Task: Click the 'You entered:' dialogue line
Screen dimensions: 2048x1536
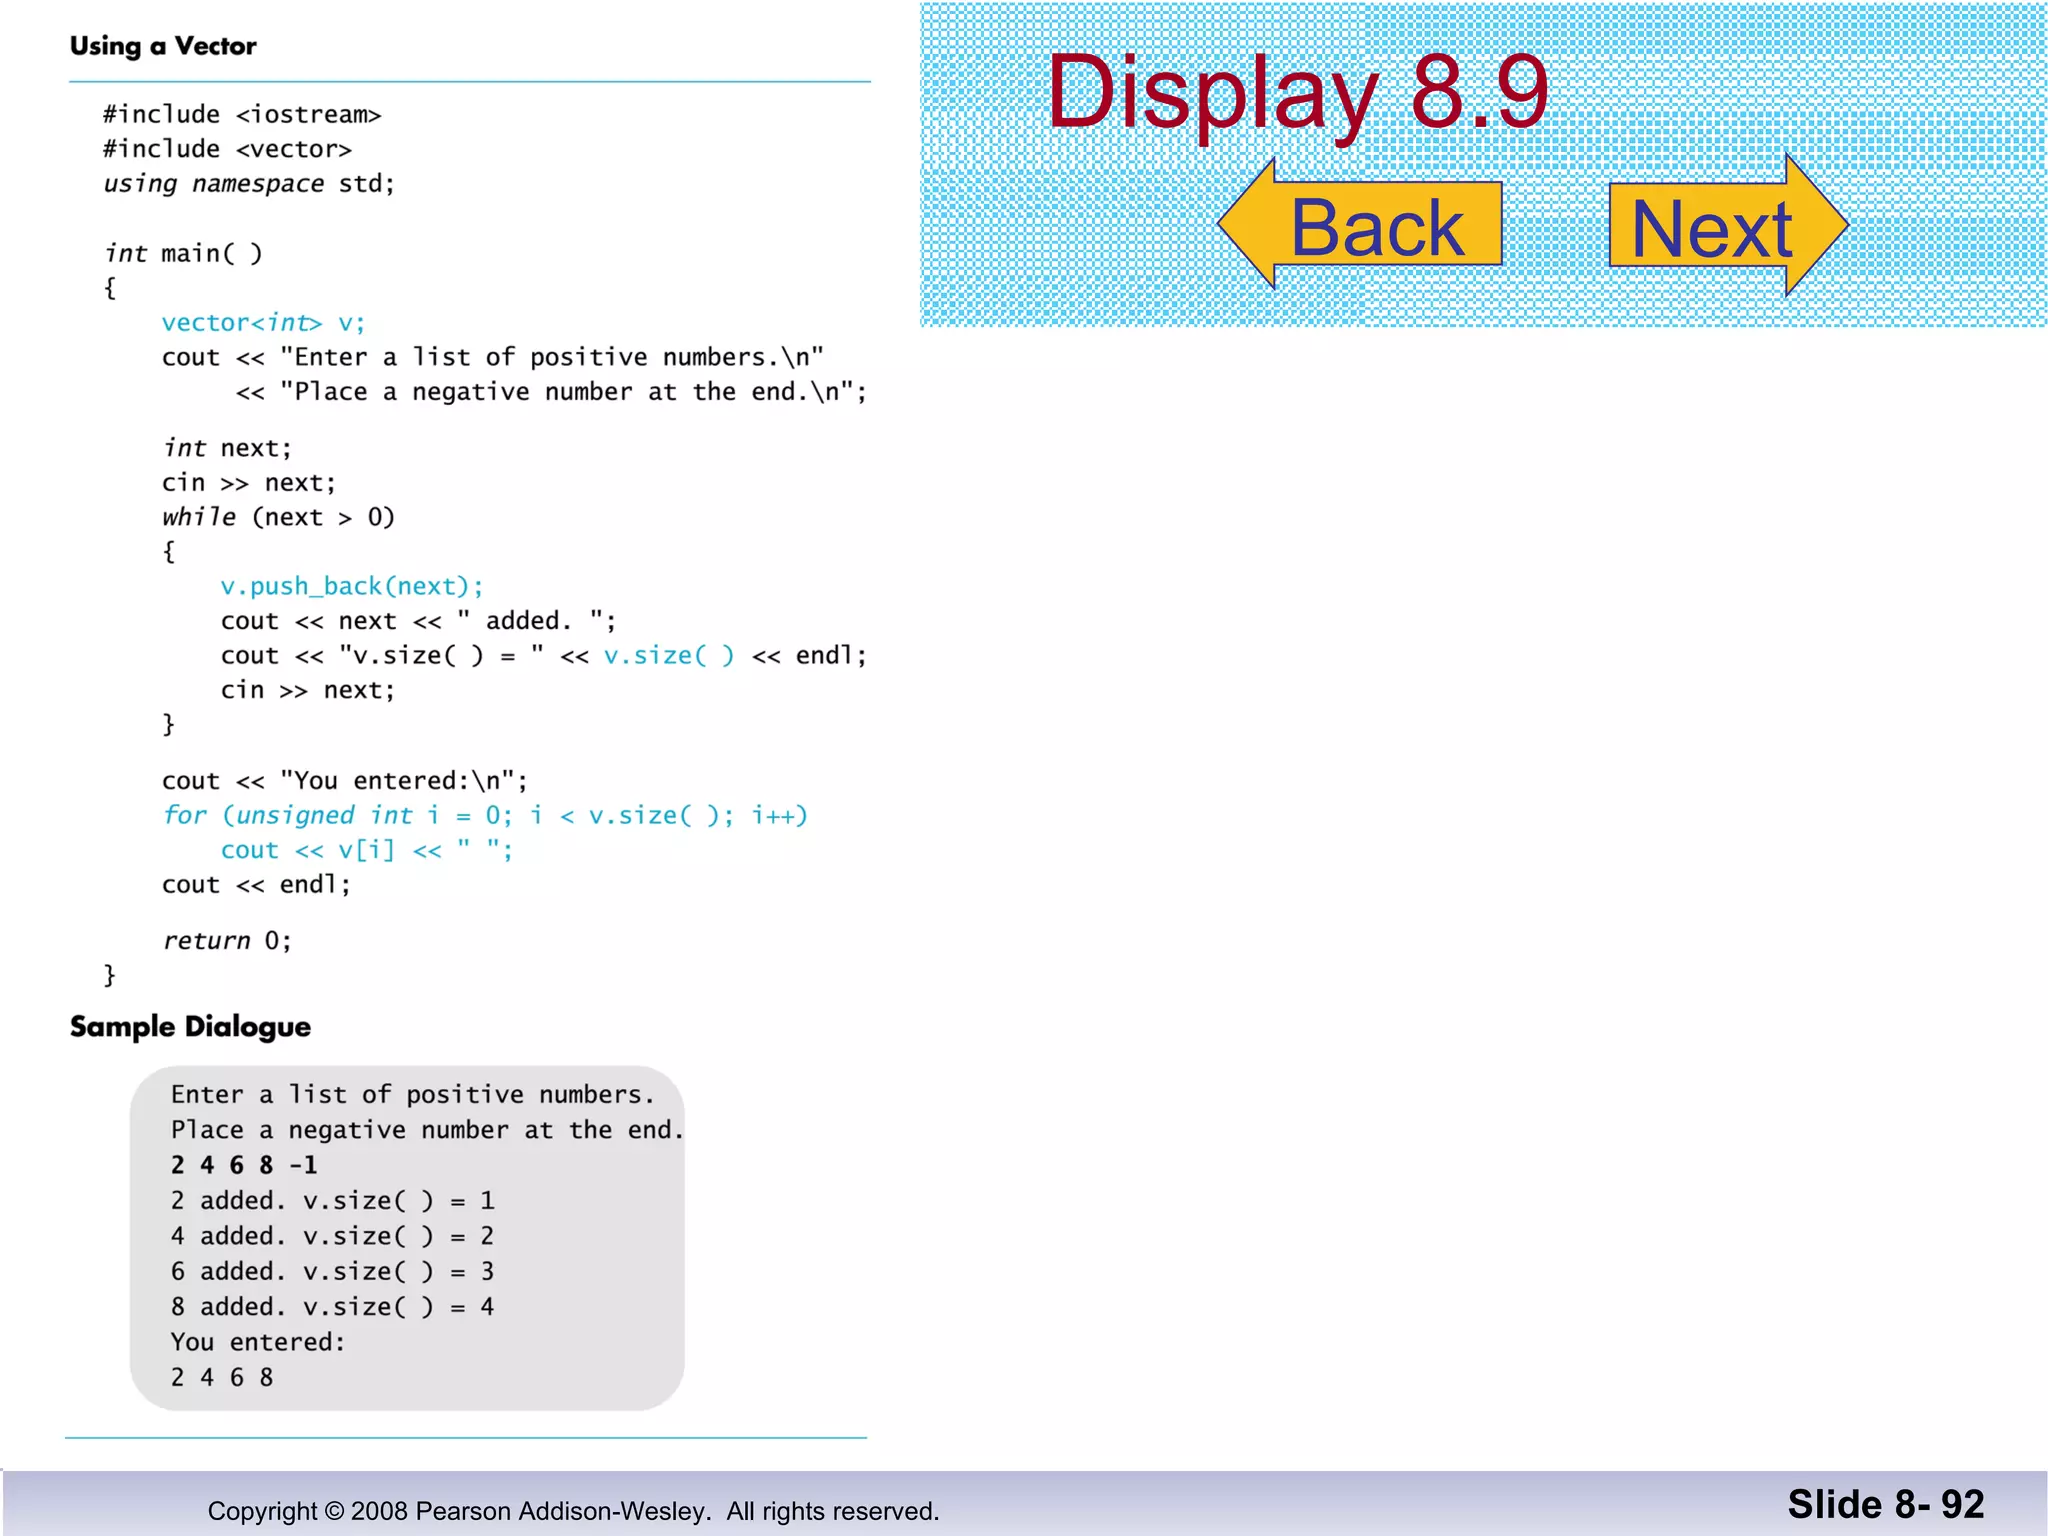Action: (x=258, y=1342)
